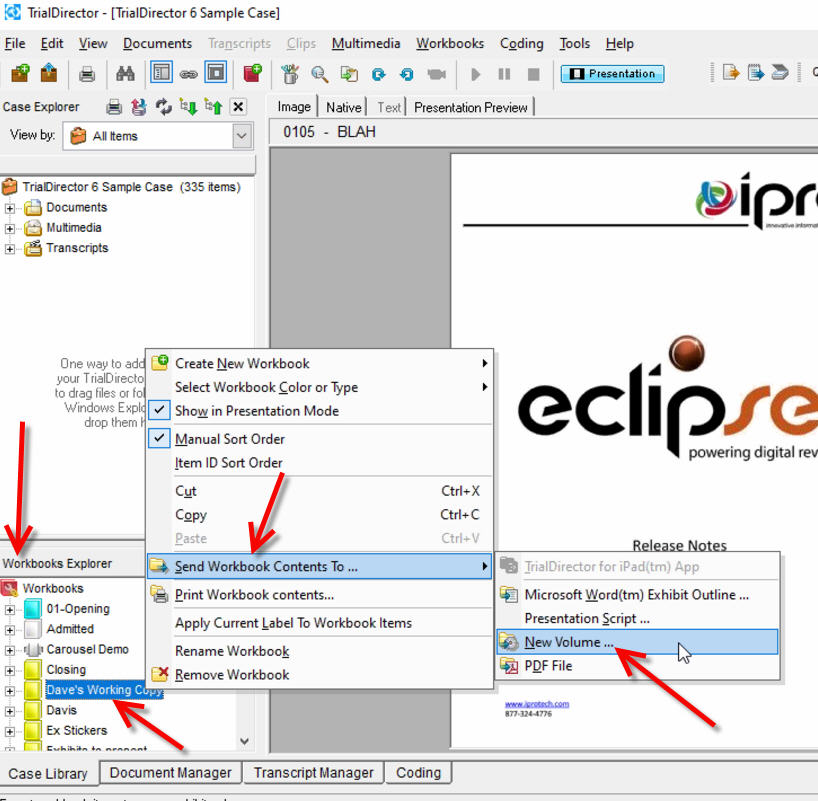
Task: Click the rotate counter-clockwise icon
Action: pos(407,75)
